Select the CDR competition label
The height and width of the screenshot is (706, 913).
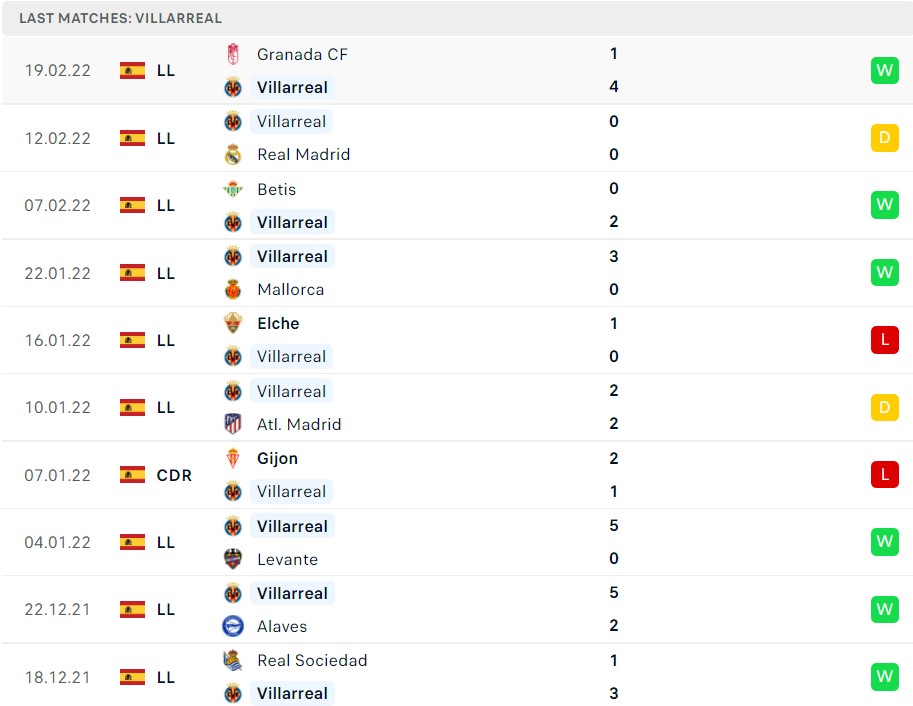tap(174, 475)
